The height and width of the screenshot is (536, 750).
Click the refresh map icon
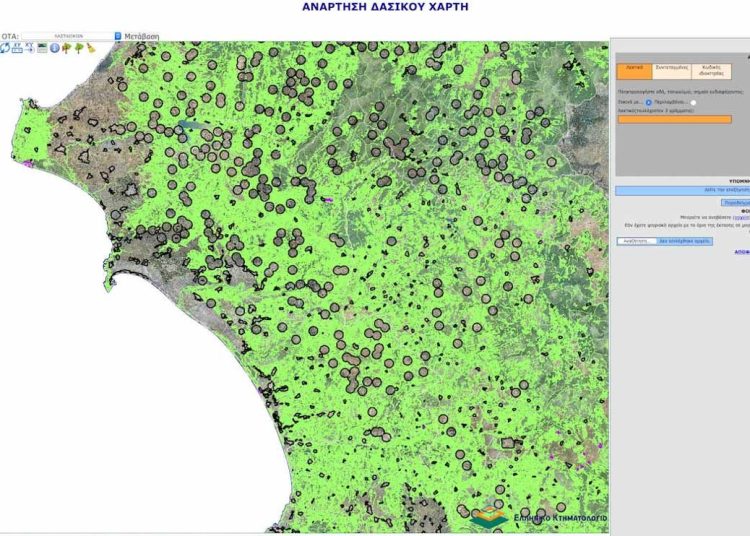(x=5, y=48)
